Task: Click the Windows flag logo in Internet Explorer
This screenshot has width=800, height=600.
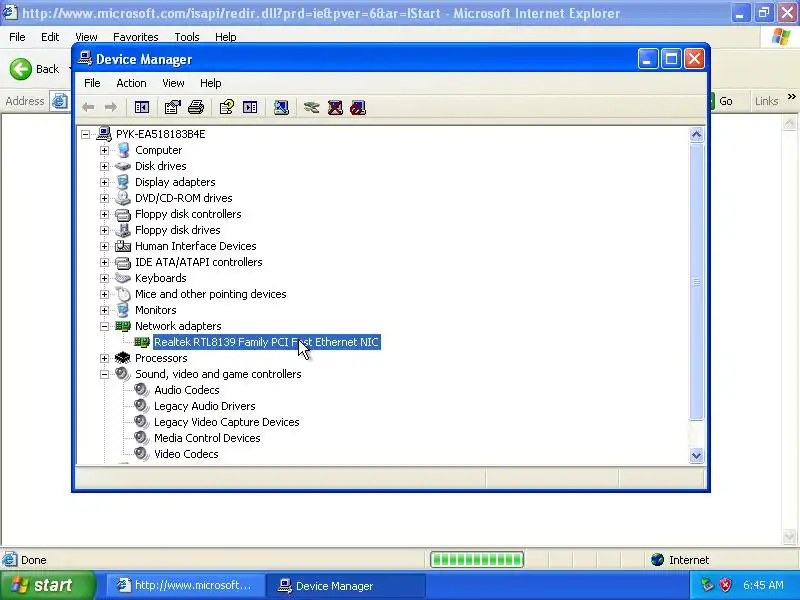Action: pos(781,37)
